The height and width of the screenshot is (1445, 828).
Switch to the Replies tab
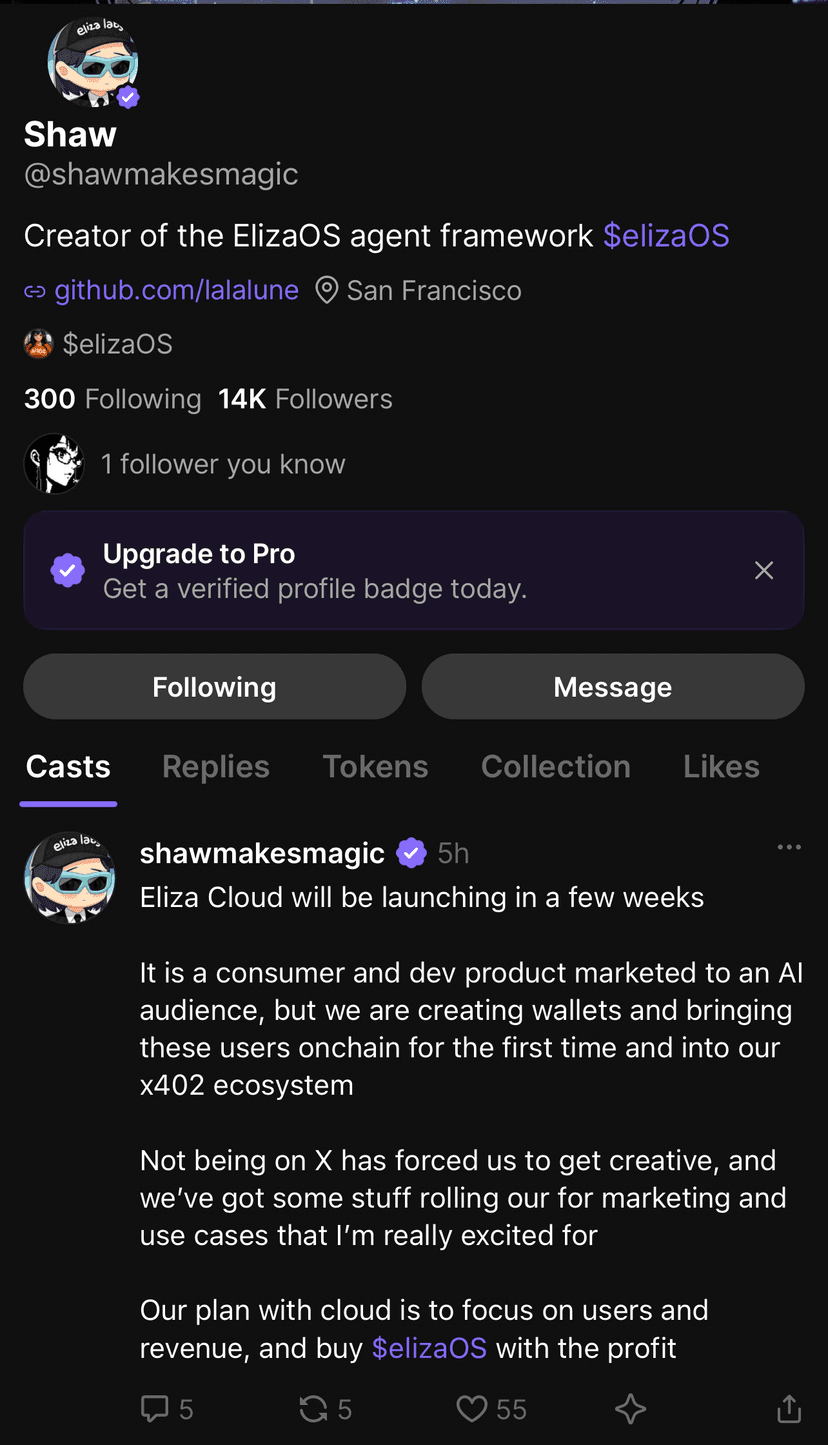point(216,767)
